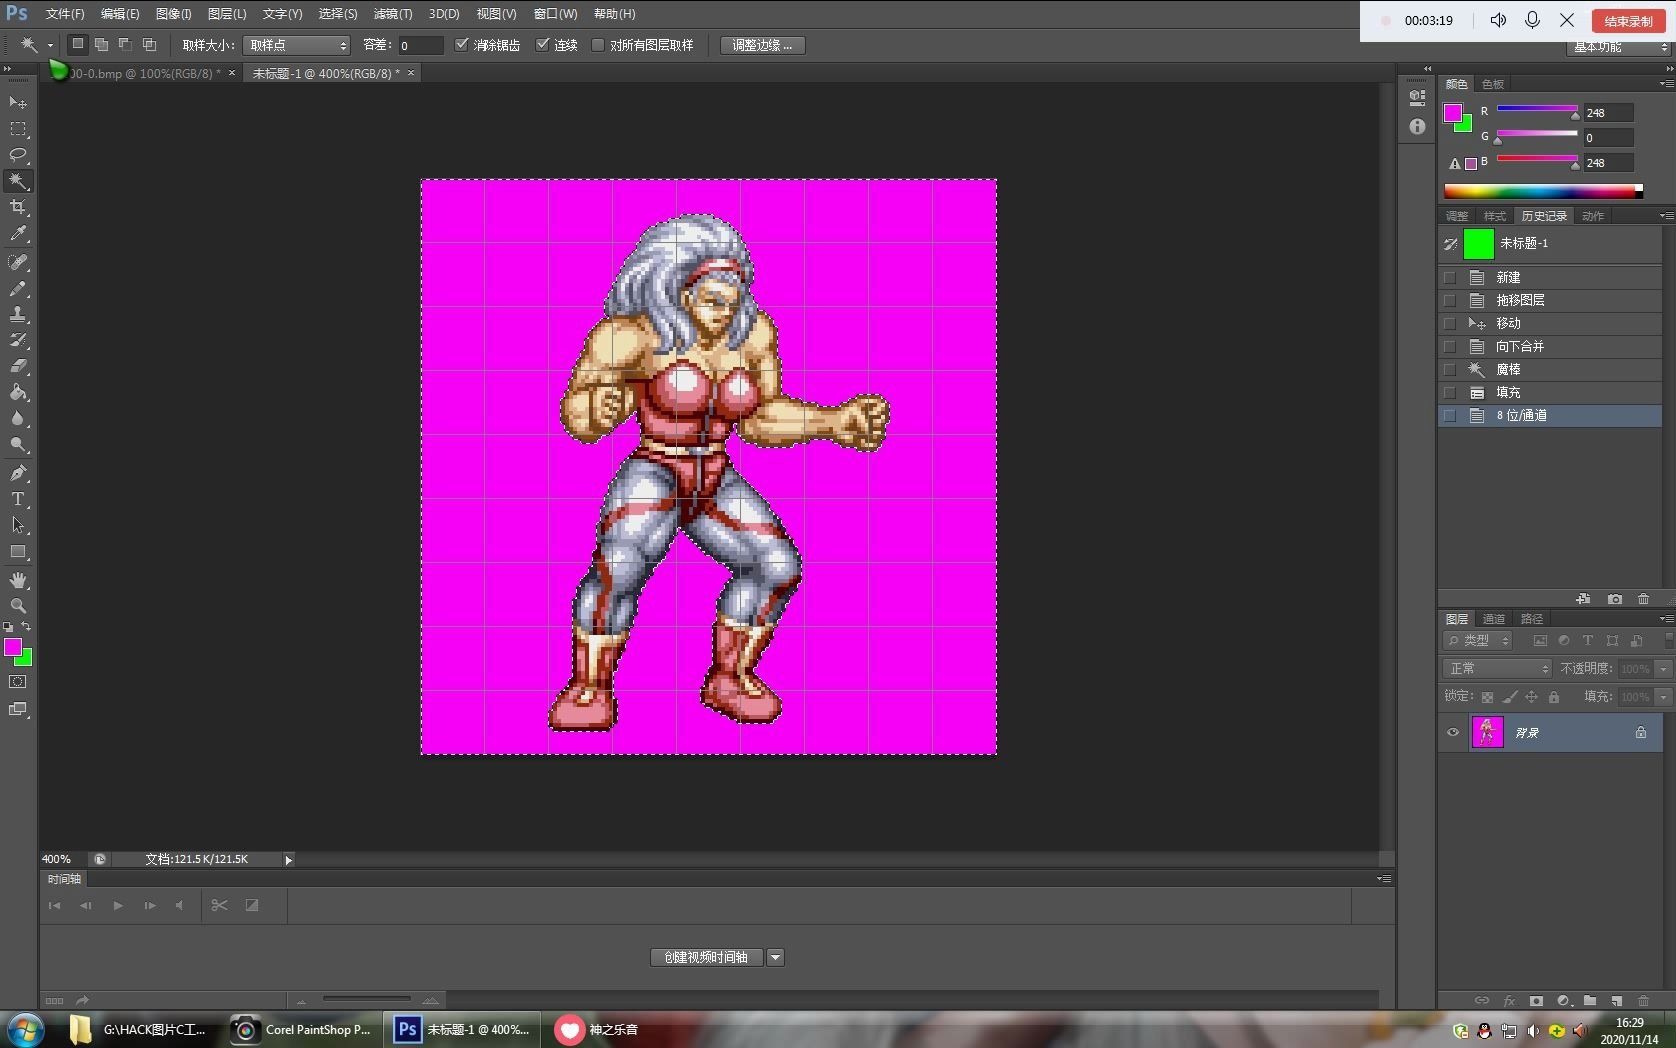This screenshot has width=1676, height=1048.
Task: Select the Zoom tool
Action: point(18,606)
